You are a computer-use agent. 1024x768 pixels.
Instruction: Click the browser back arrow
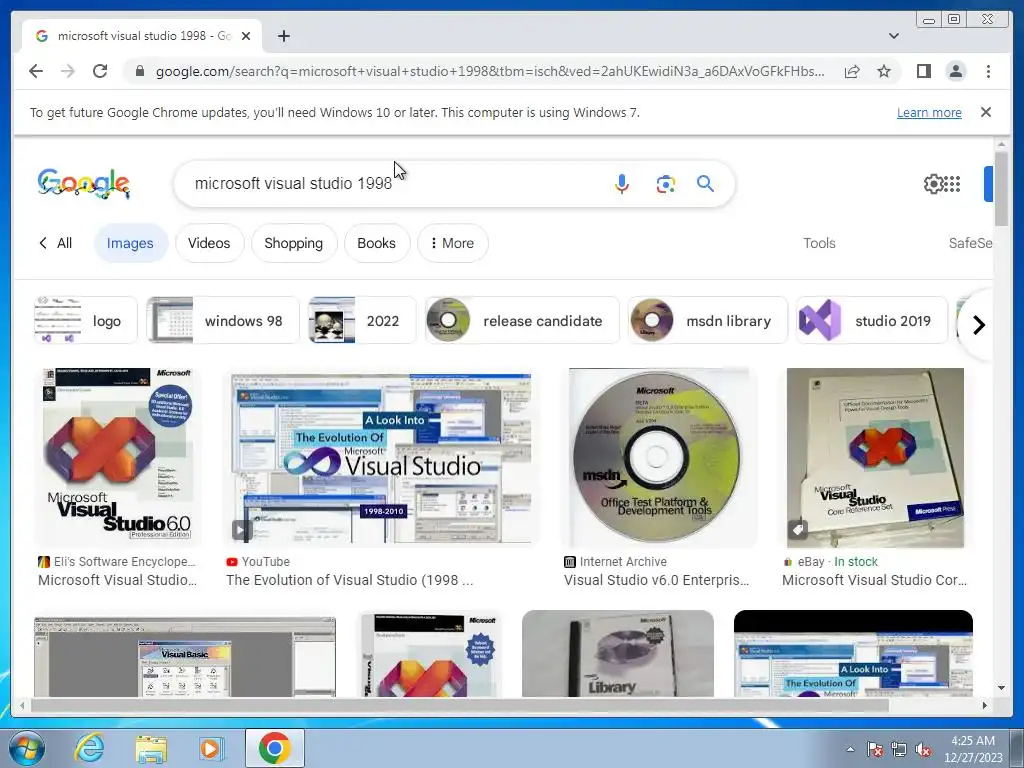pos(36,71)
